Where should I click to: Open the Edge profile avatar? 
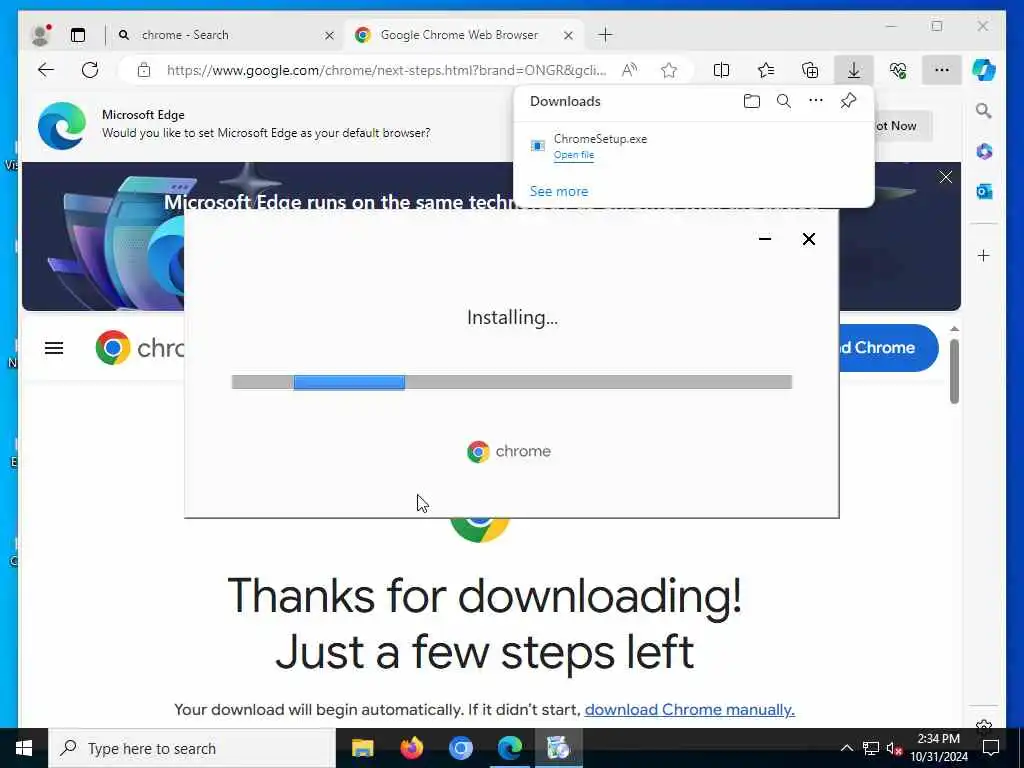coord(40,35)
